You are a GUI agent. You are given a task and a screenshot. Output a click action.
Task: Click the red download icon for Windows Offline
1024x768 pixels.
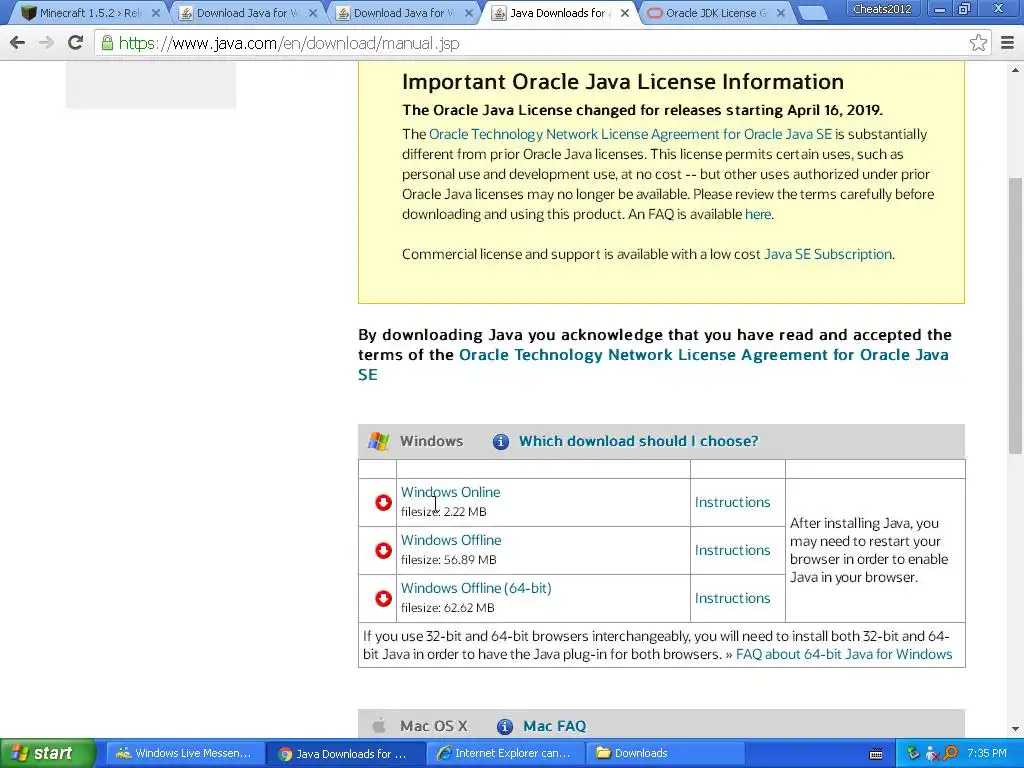[383, 551]
